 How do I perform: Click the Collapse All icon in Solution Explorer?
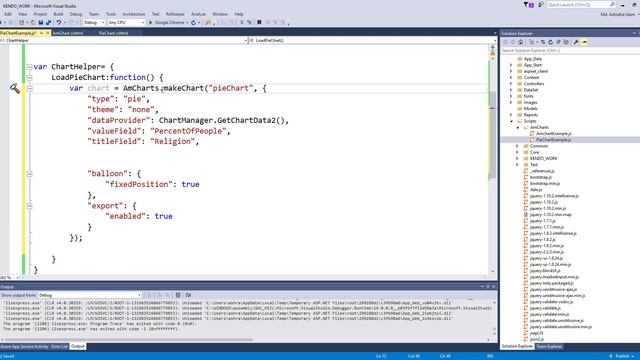point(558,42)
